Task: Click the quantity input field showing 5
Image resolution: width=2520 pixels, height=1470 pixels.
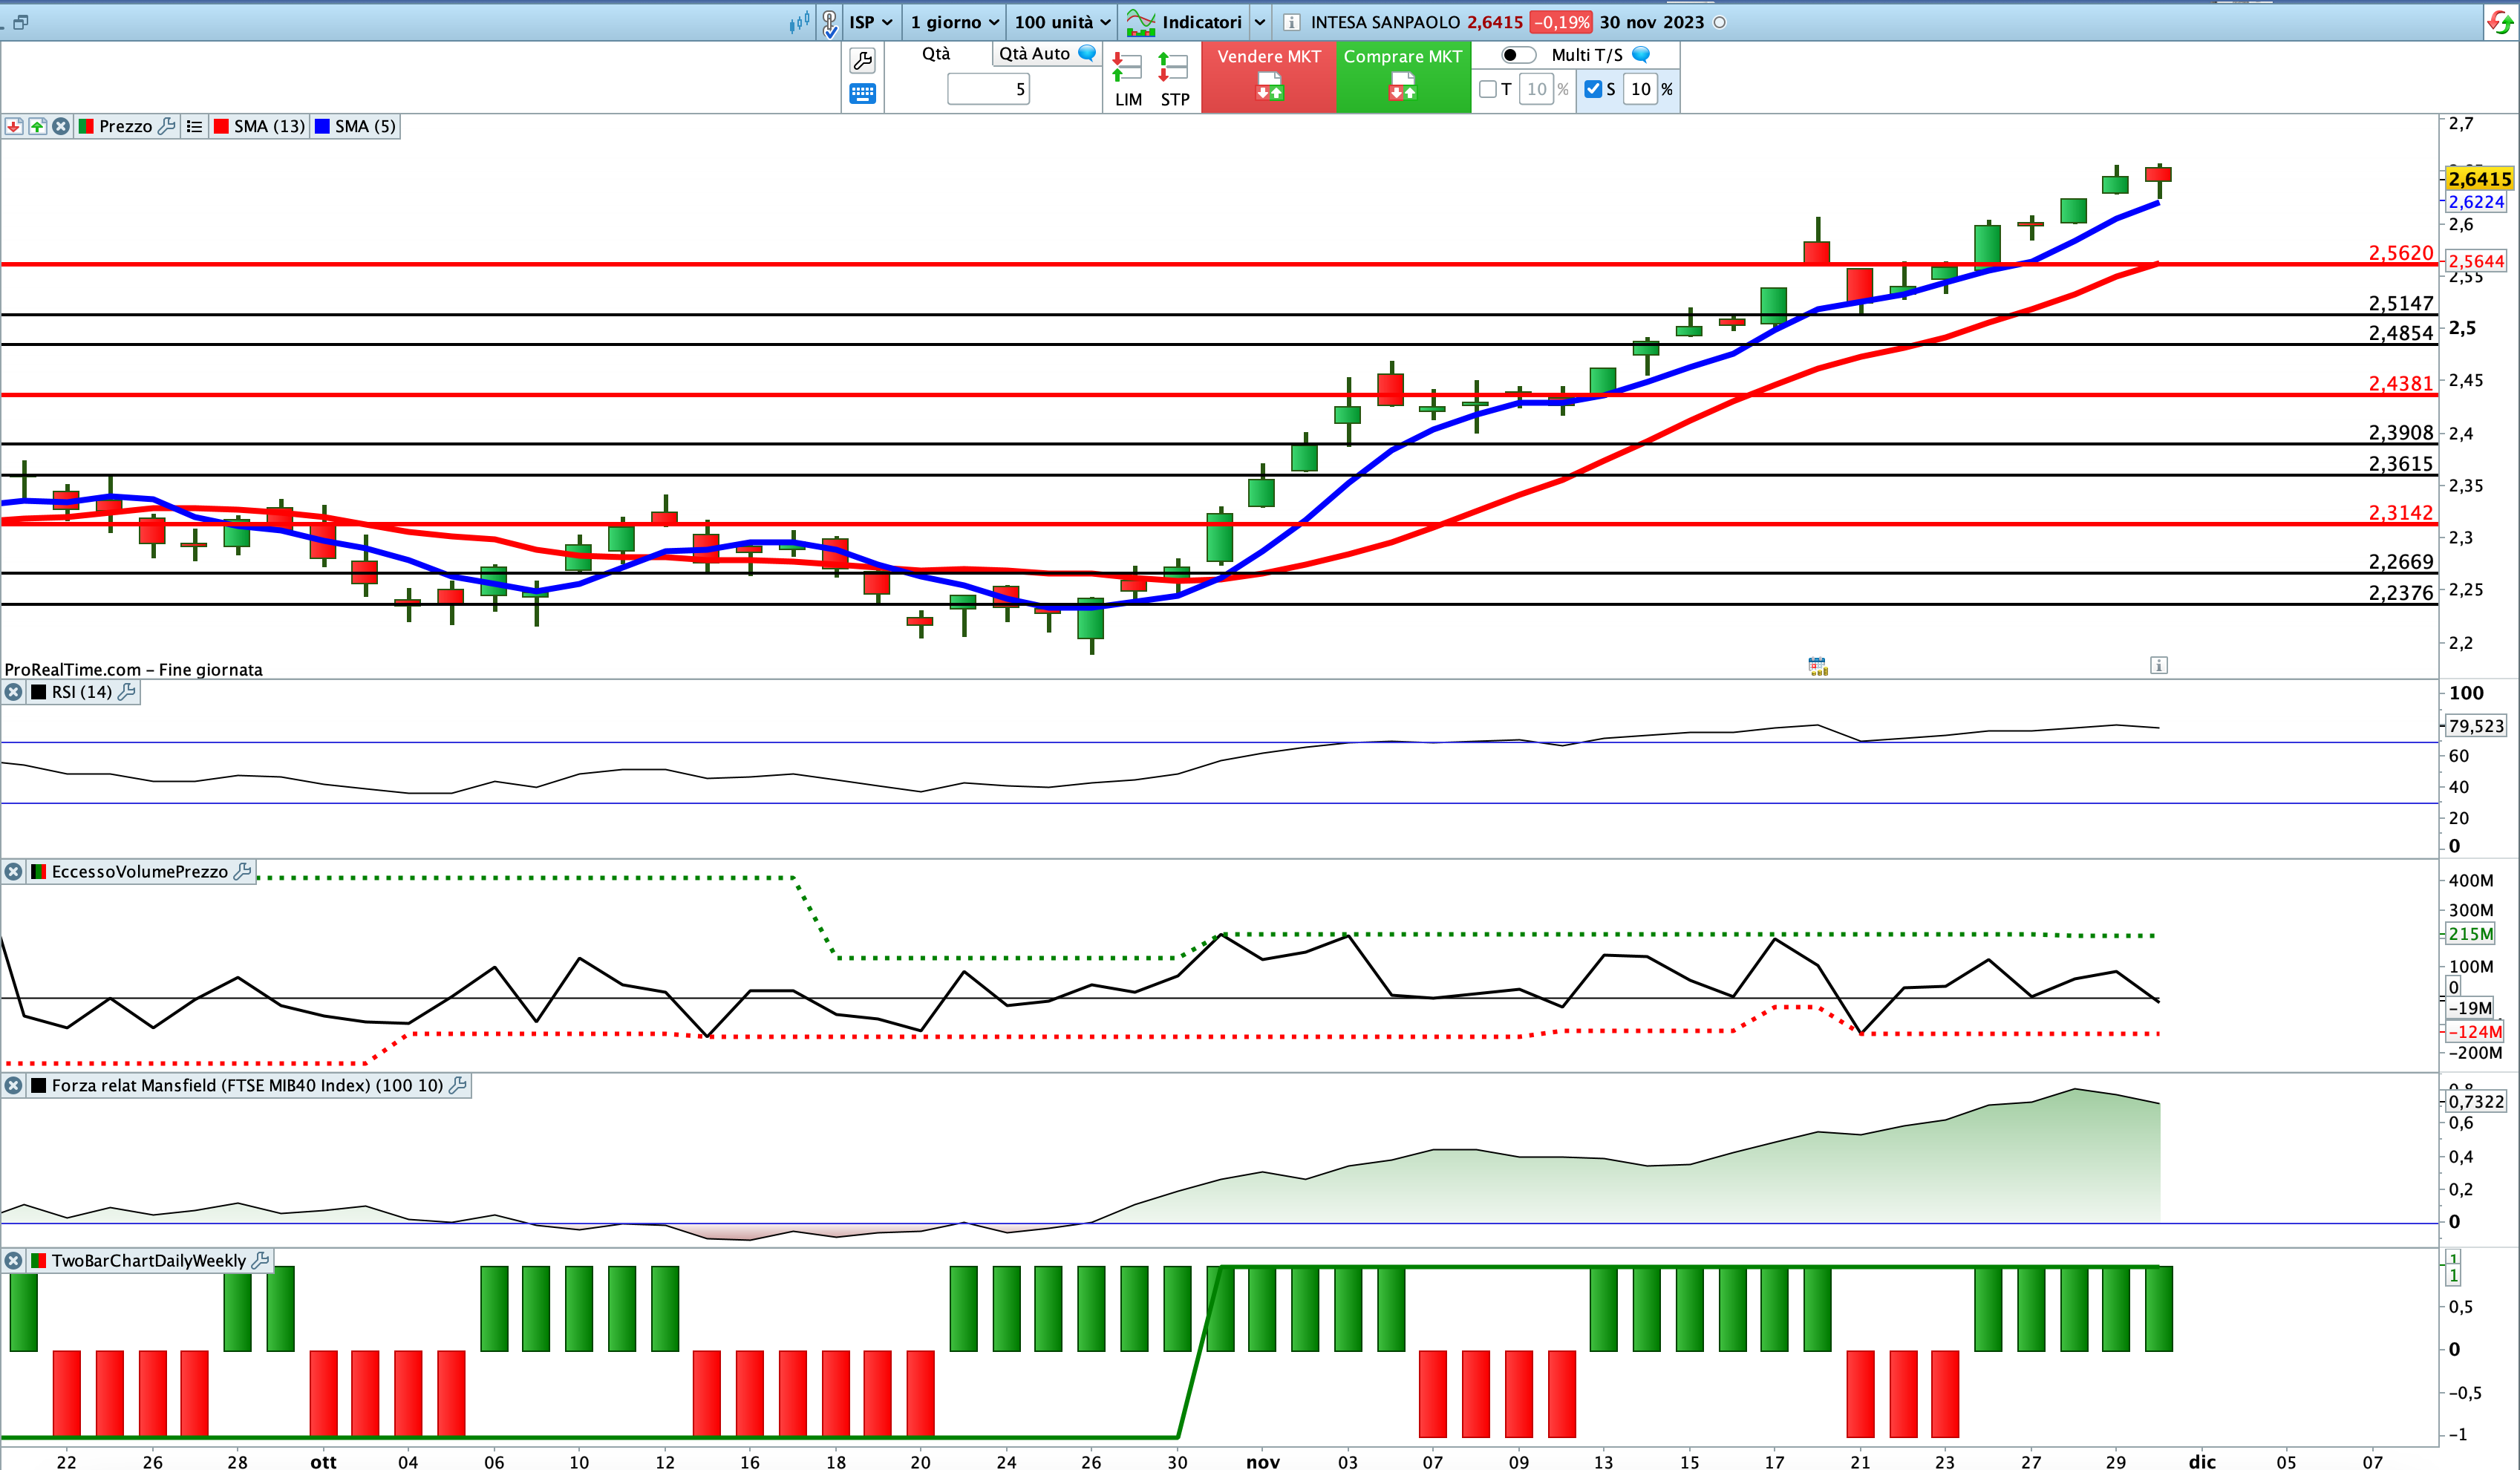Action: pos(988,89)
